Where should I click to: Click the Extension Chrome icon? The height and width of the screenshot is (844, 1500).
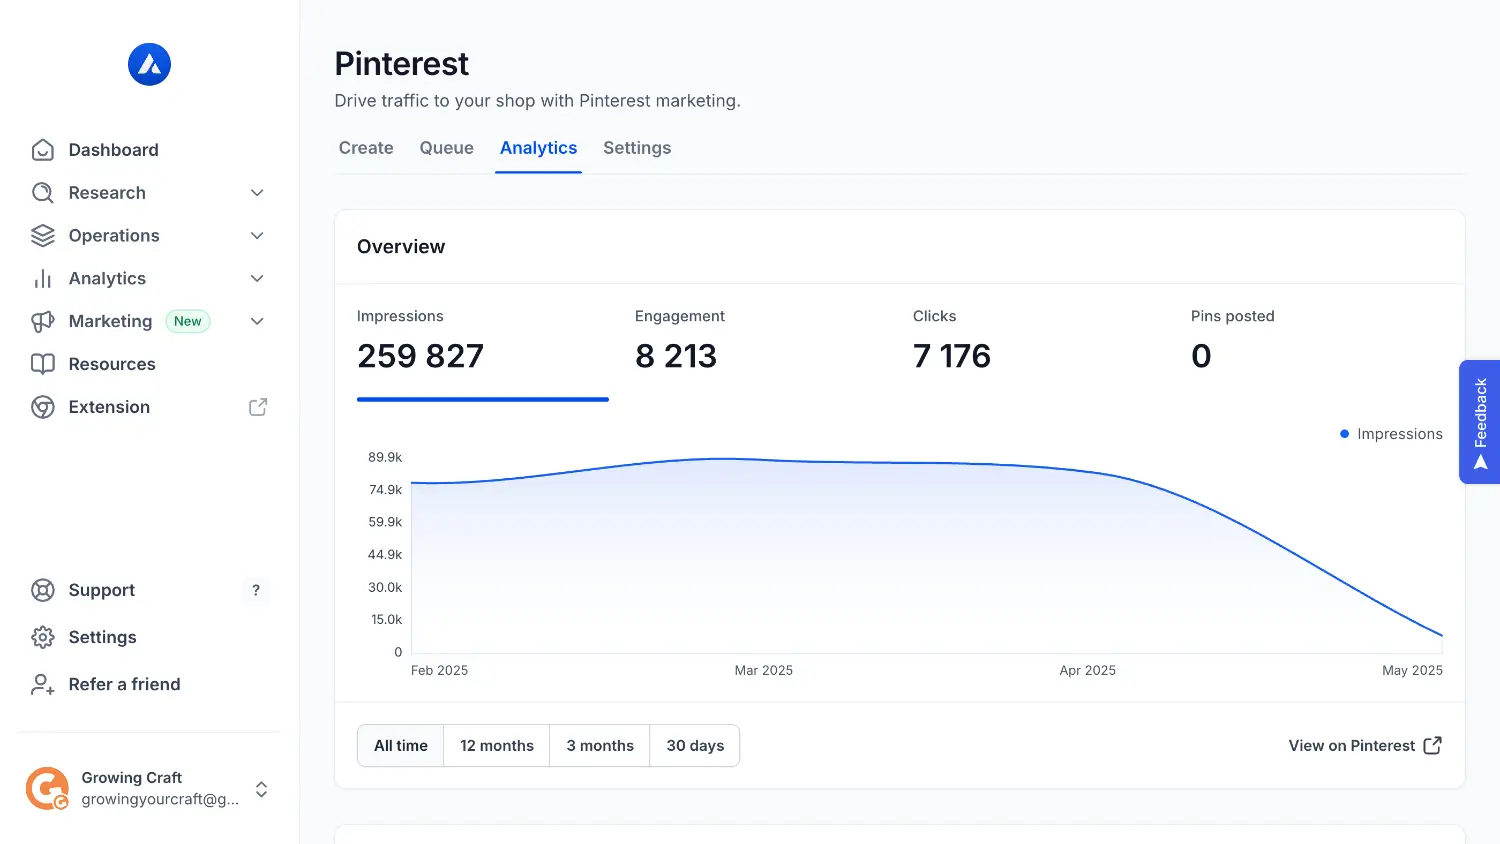coord(42,407)
